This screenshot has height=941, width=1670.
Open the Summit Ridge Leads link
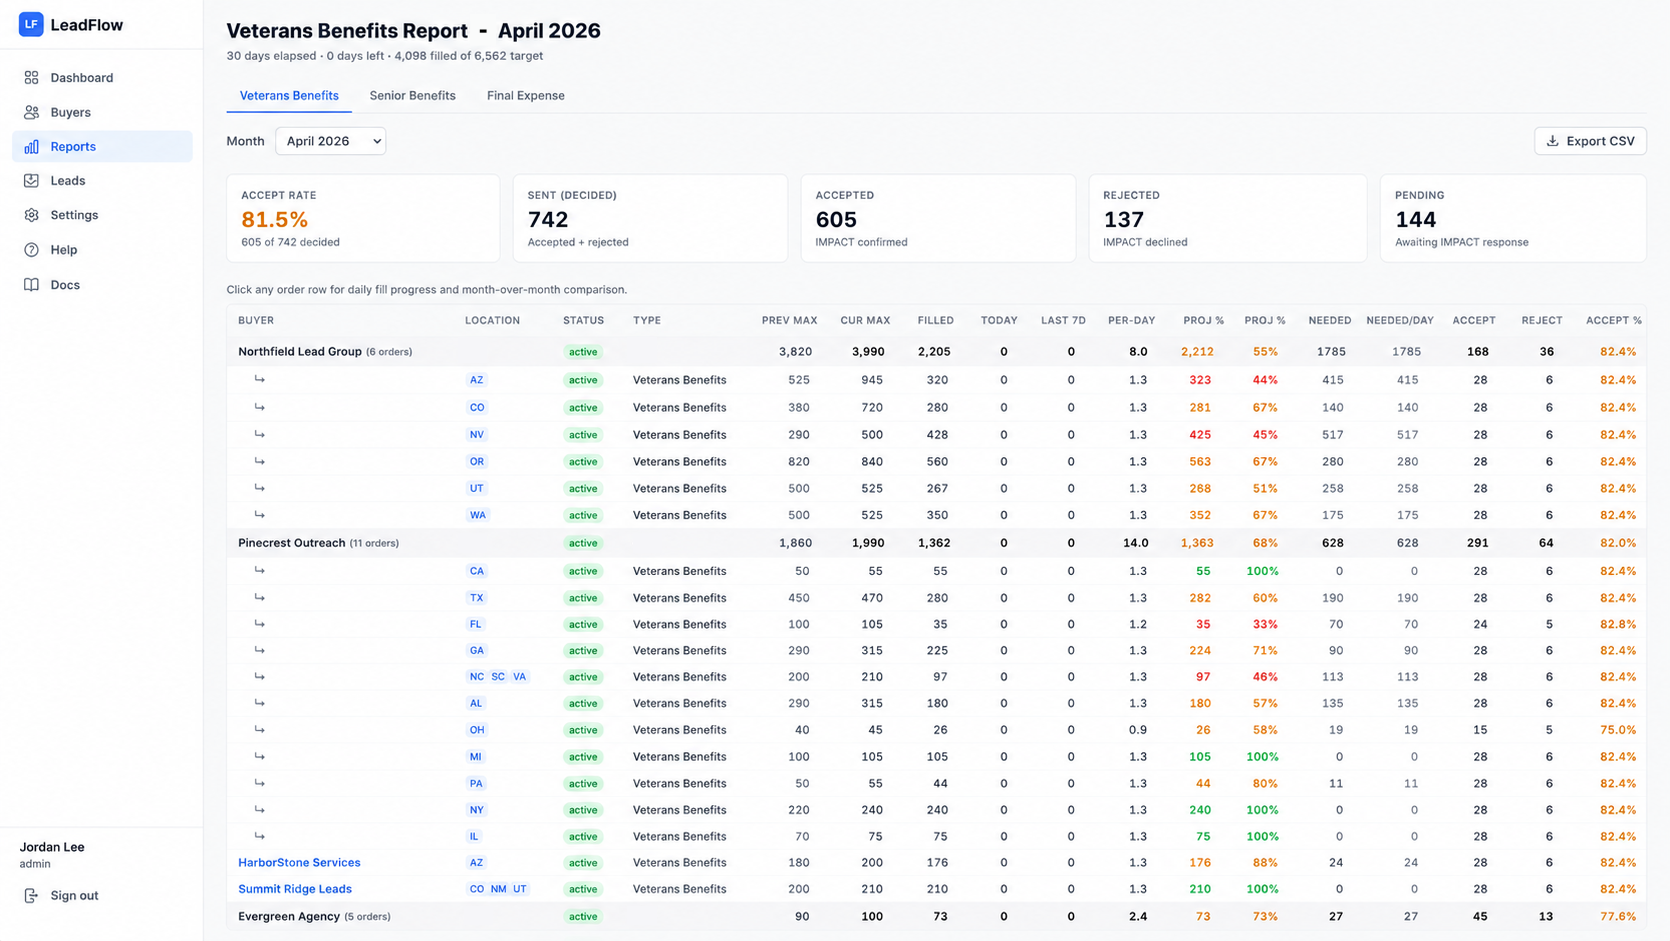pos(295,889)
